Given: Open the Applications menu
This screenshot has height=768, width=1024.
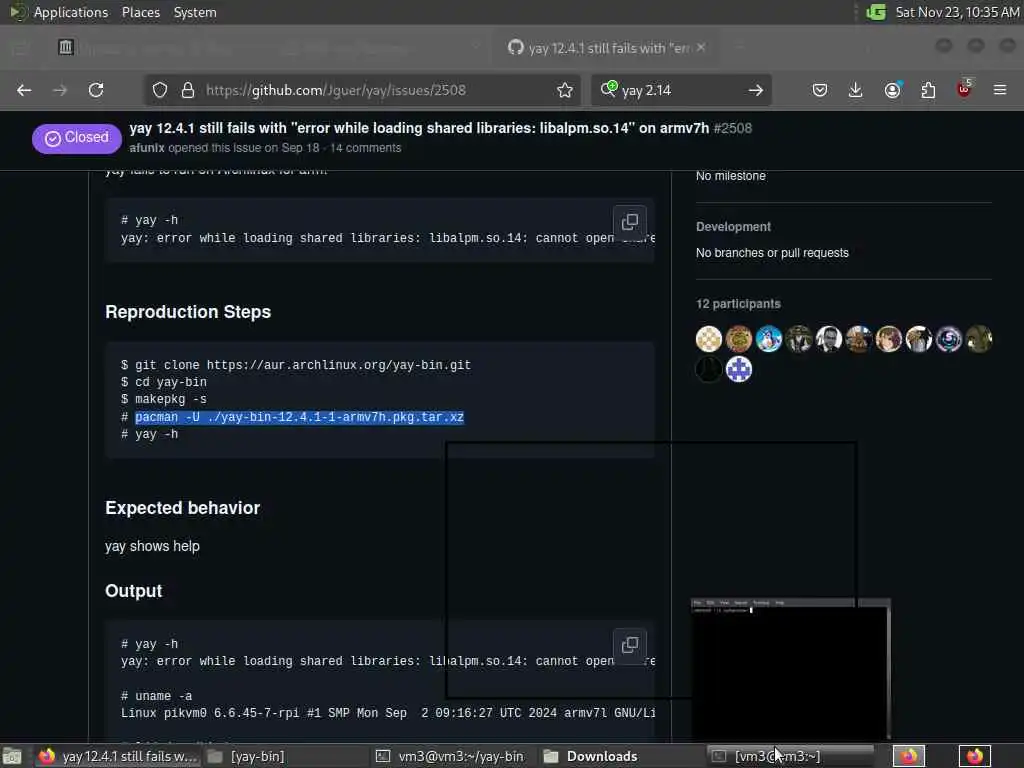Looking at the screenshot, I should coord(71,12).
